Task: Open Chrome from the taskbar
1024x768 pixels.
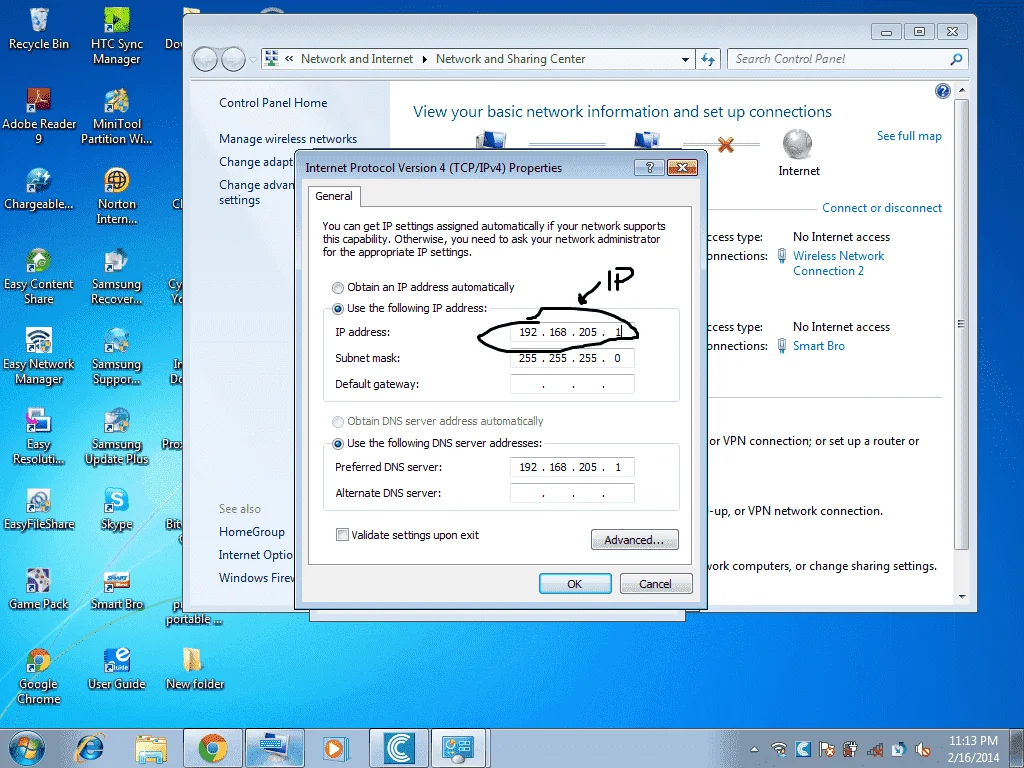Action: [x=212, y=748]
